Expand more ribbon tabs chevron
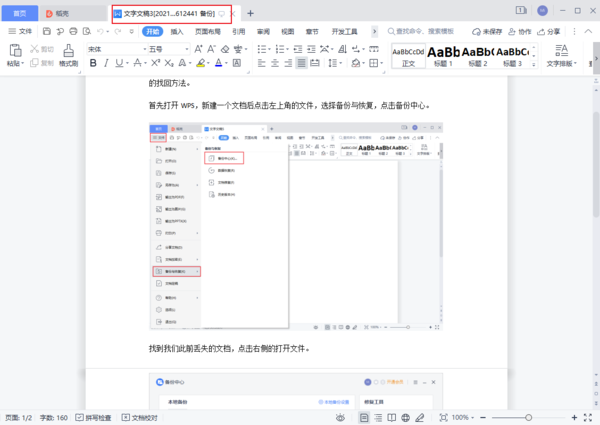 (375, 31)
